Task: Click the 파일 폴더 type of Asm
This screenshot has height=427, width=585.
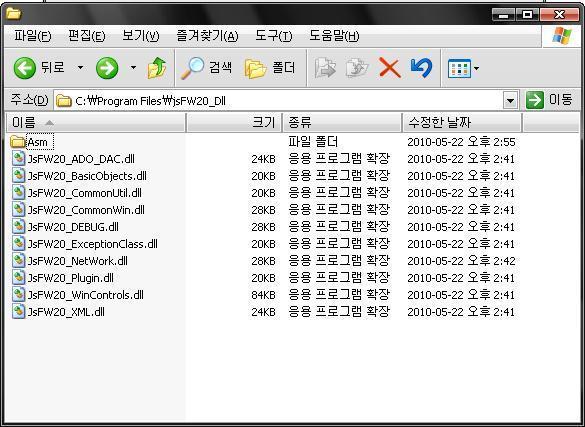Action: [313, 142]
